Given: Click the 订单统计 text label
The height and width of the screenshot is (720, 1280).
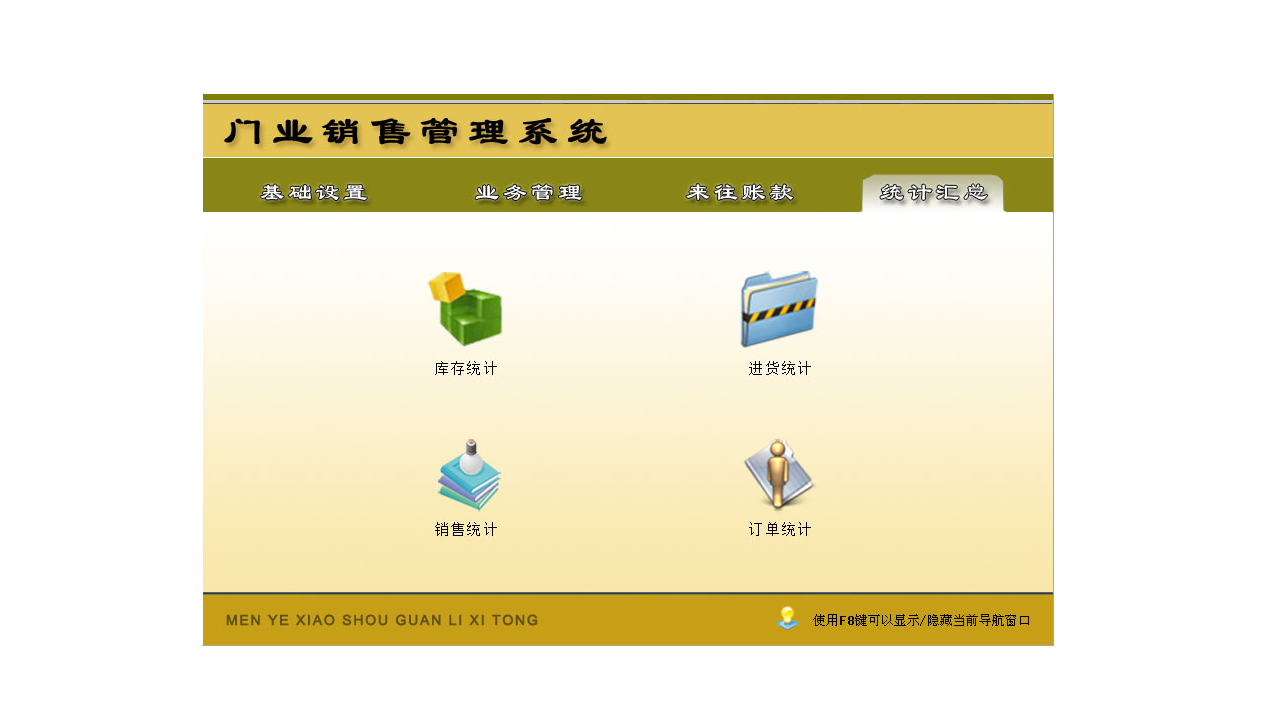Looking at the screenshot, I should pyautogui.click(x=778, y=529).
